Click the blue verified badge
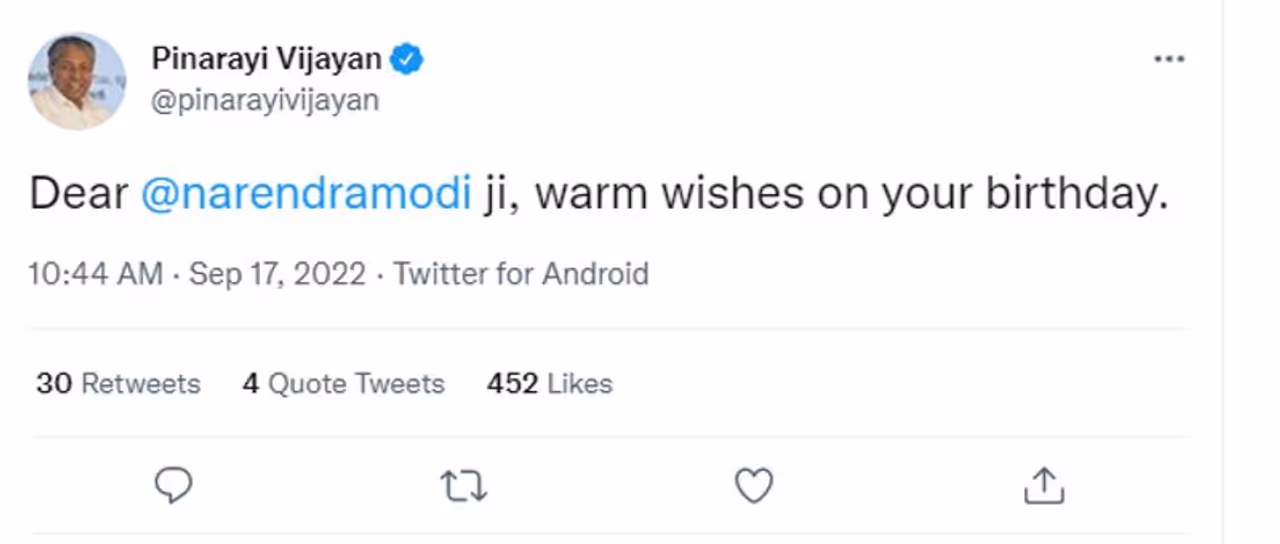This screenshot has height=544, width=1280. click(x=406, y=59)
